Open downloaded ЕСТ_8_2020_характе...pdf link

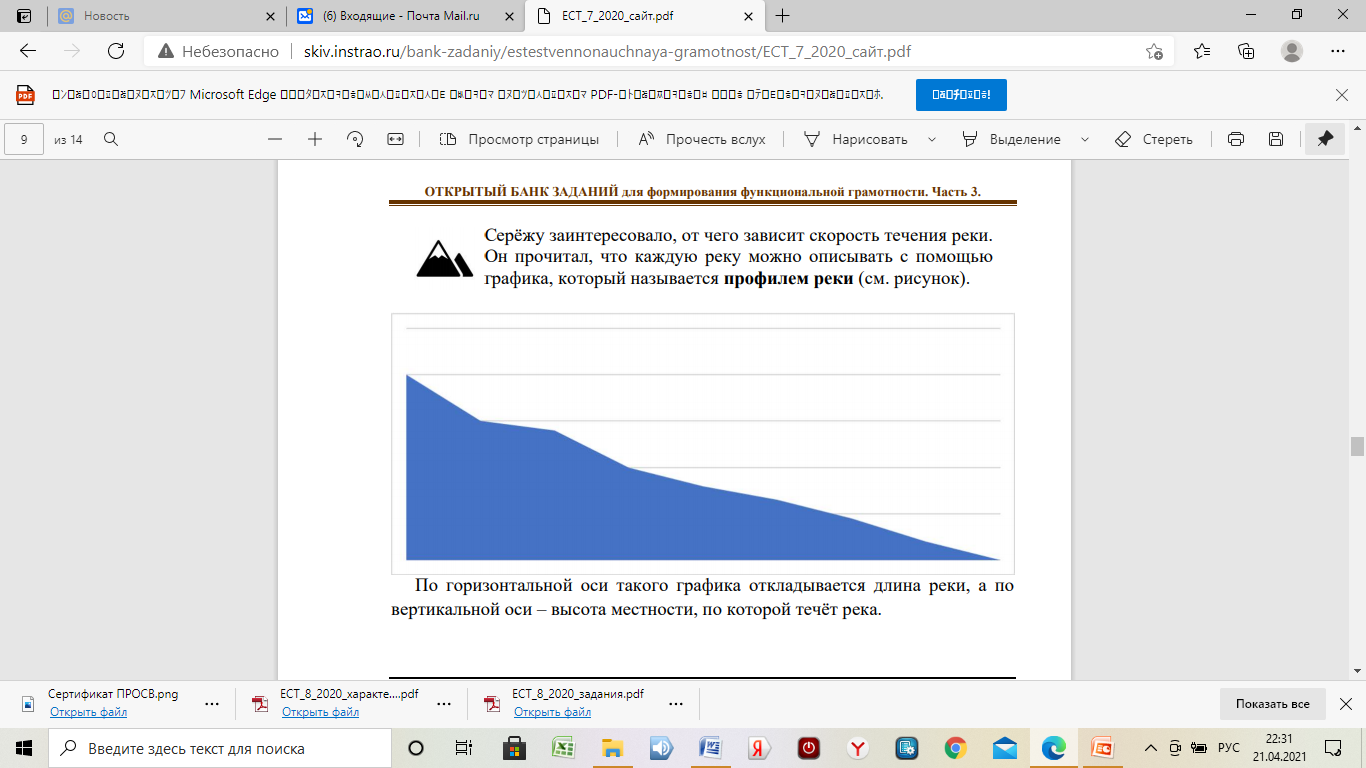tap(320, 712)
